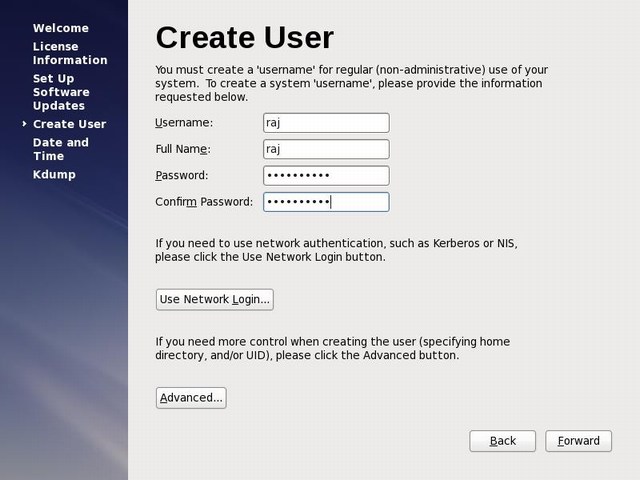This screenshot has height=480, width=640.
Task: Click the text about home directory and UID
Action: pyautogui.click(x=332, y=348)
